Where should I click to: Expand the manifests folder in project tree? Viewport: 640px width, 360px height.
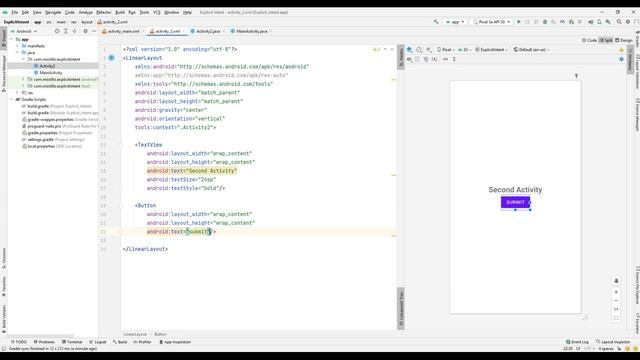tap(18, 46)
